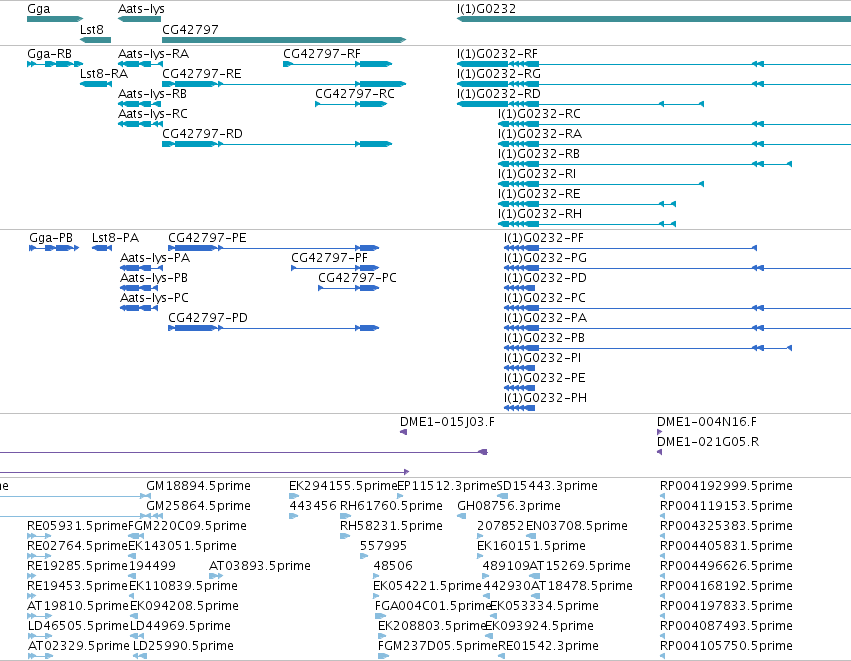Image resolution: width=851 pixels, height=661 pixels.
Task: Click protein l(1)G0232-PF label
Action: point(544,238)
